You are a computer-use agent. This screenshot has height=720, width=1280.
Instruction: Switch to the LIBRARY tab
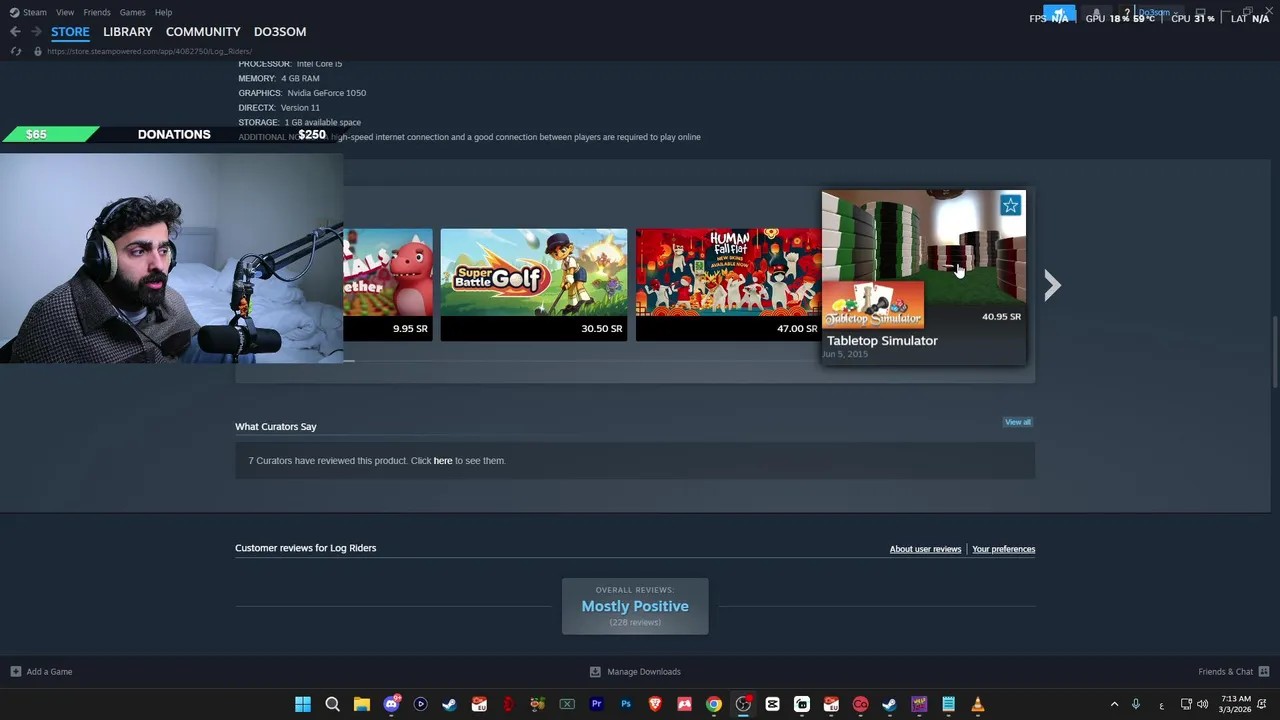(128, 32)
